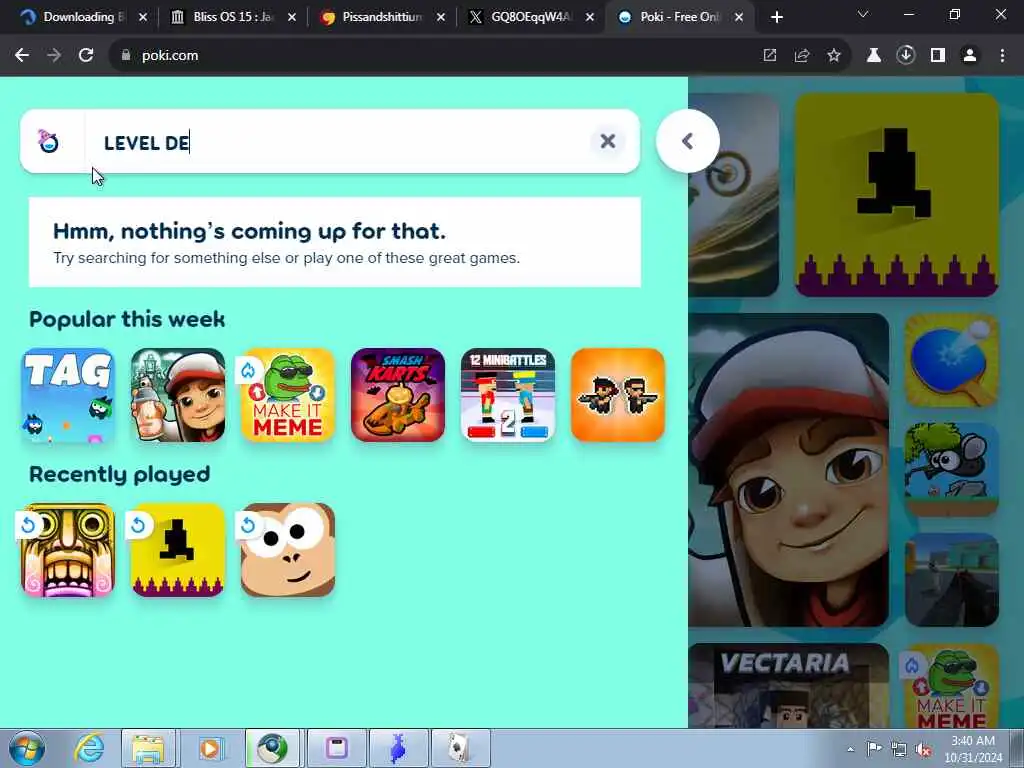Open Windows Media Player from taskbar
Screen dimensions: 1024x768
tap(210, 748)
